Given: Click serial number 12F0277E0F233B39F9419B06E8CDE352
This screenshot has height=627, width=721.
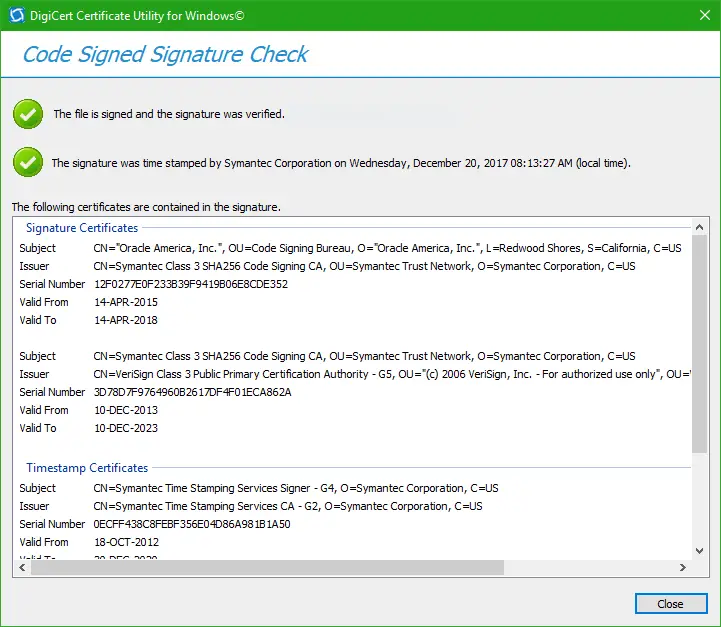Looking at the screenshot, I should [190, 284].
